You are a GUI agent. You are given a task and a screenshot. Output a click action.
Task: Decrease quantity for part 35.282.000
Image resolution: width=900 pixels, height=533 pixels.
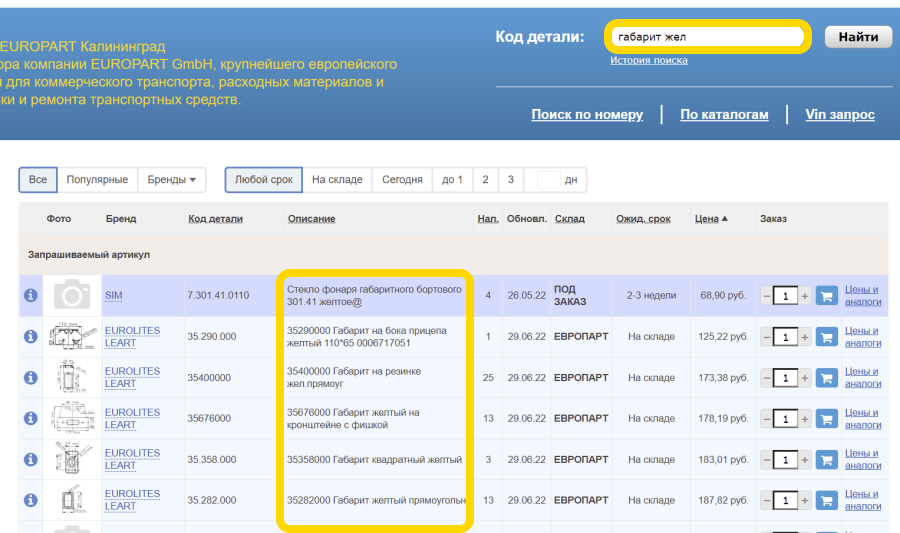click(767, 501)
